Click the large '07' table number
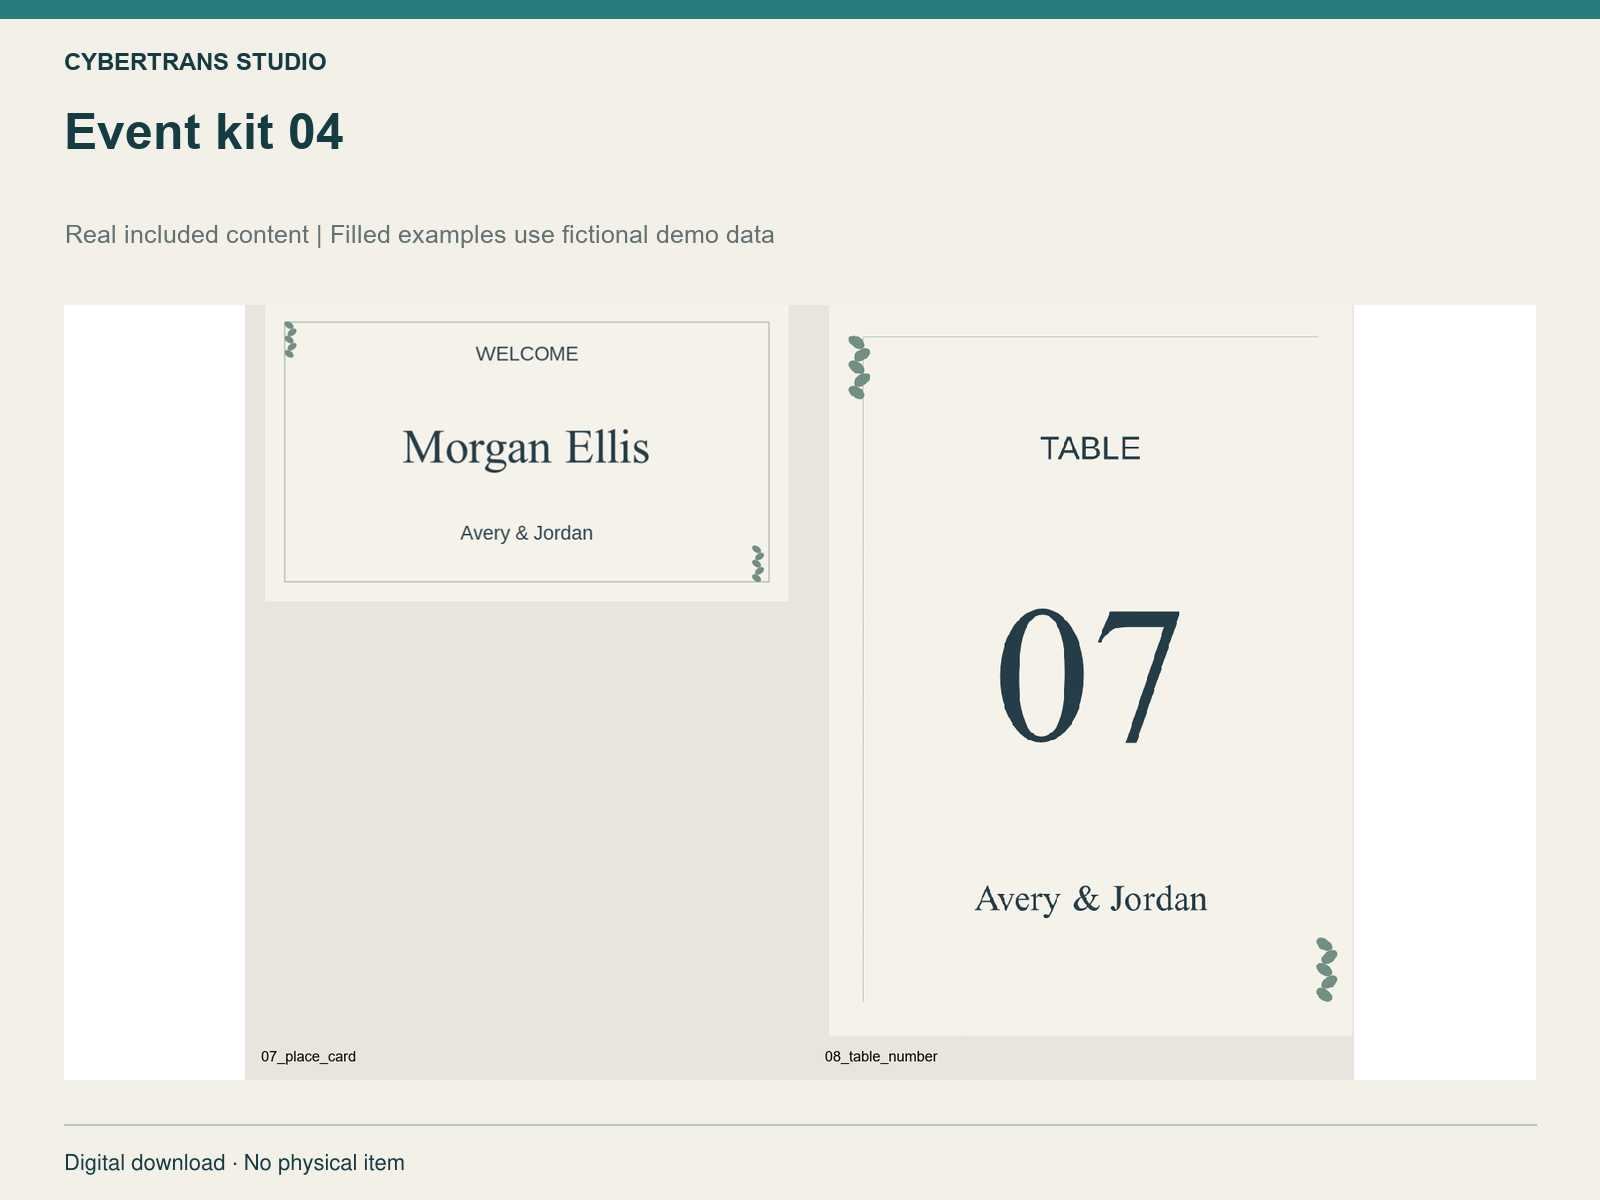This screenshot has height=1200, width=1600. point(1090,676)
